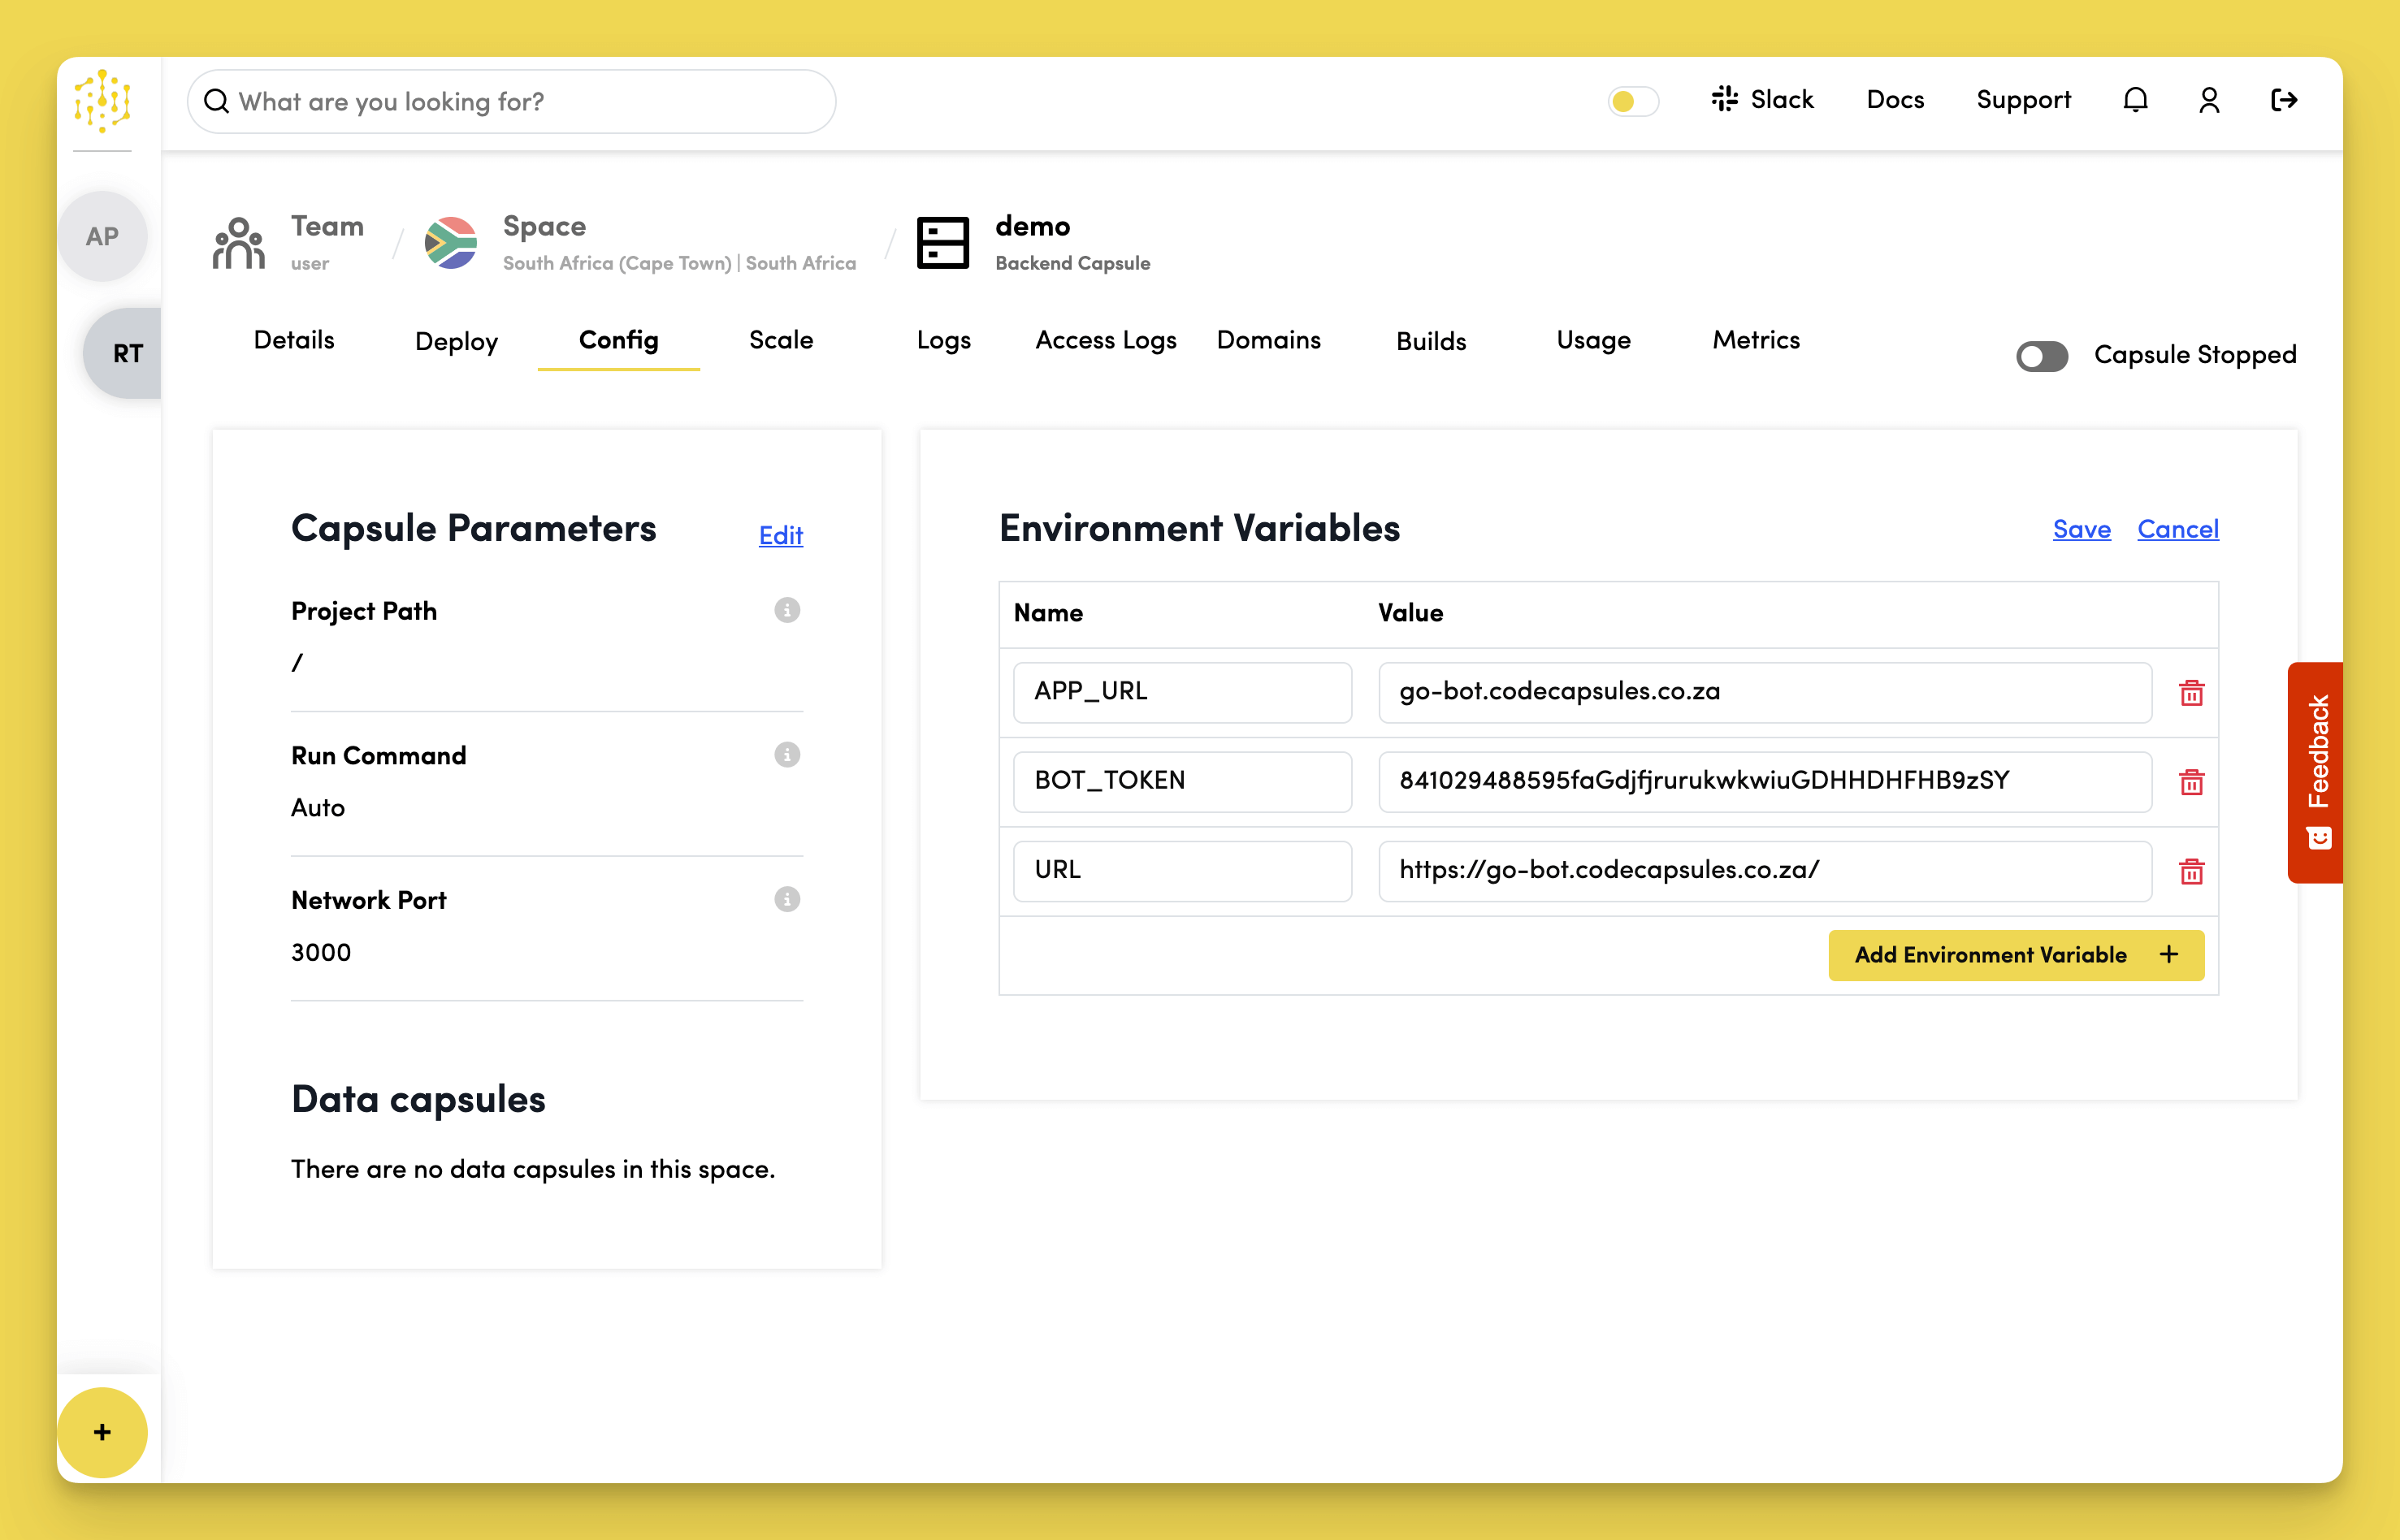Open Slack via the Slack icon
Image resolution: width=2400 pixels, height=1540 pixels.
point(1725,99)
